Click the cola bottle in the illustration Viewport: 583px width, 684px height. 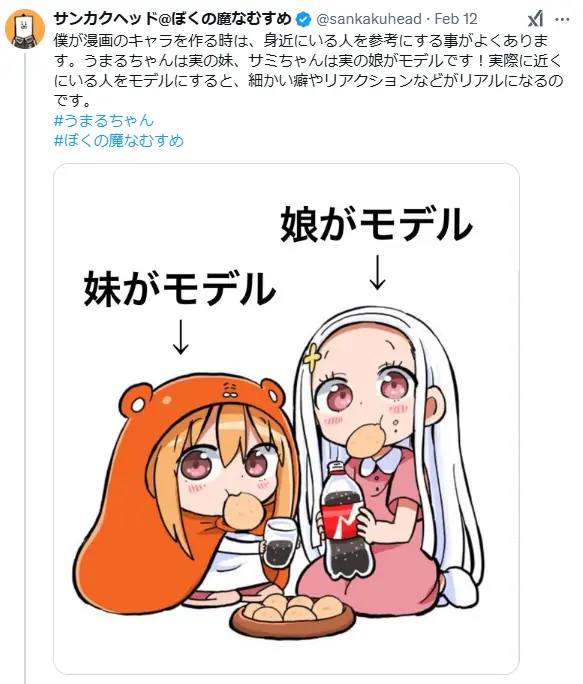coord(345,521)
